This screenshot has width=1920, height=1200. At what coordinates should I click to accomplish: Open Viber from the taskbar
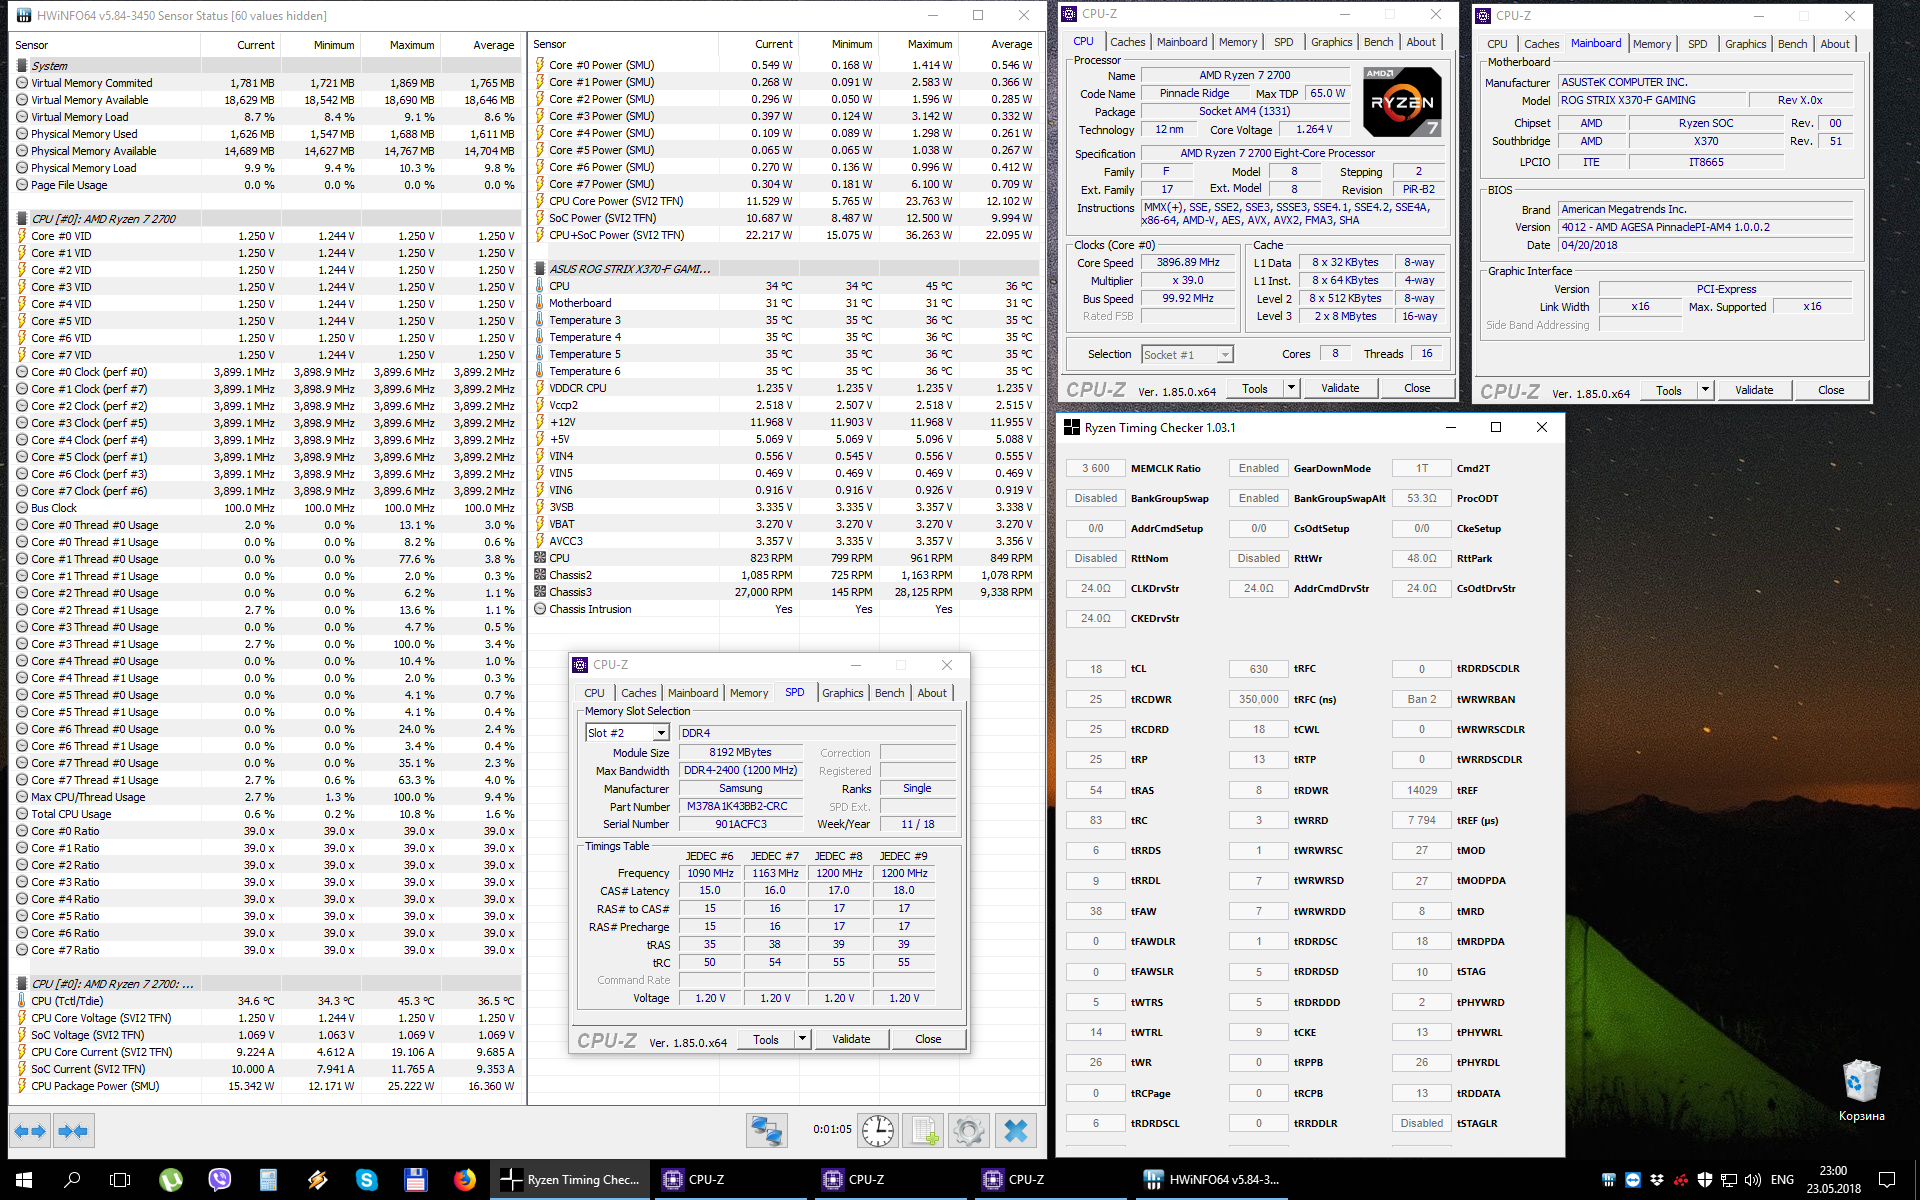(219, 1180)
